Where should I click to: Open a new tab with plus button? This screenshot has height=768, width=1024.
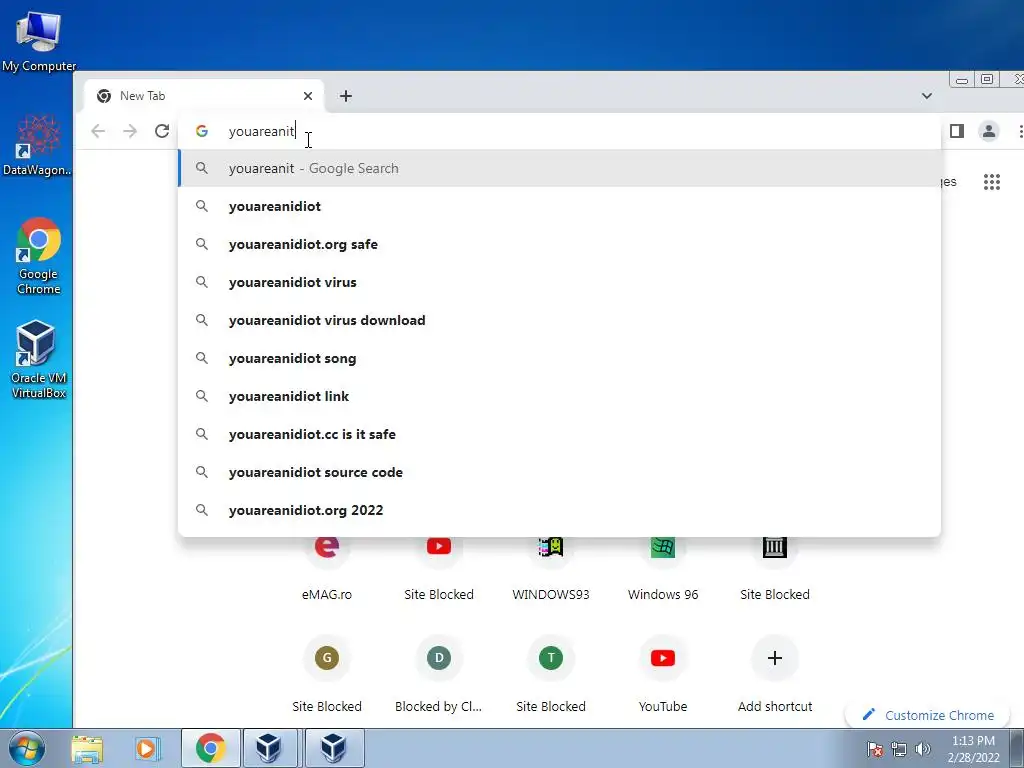tap(345, 96)
